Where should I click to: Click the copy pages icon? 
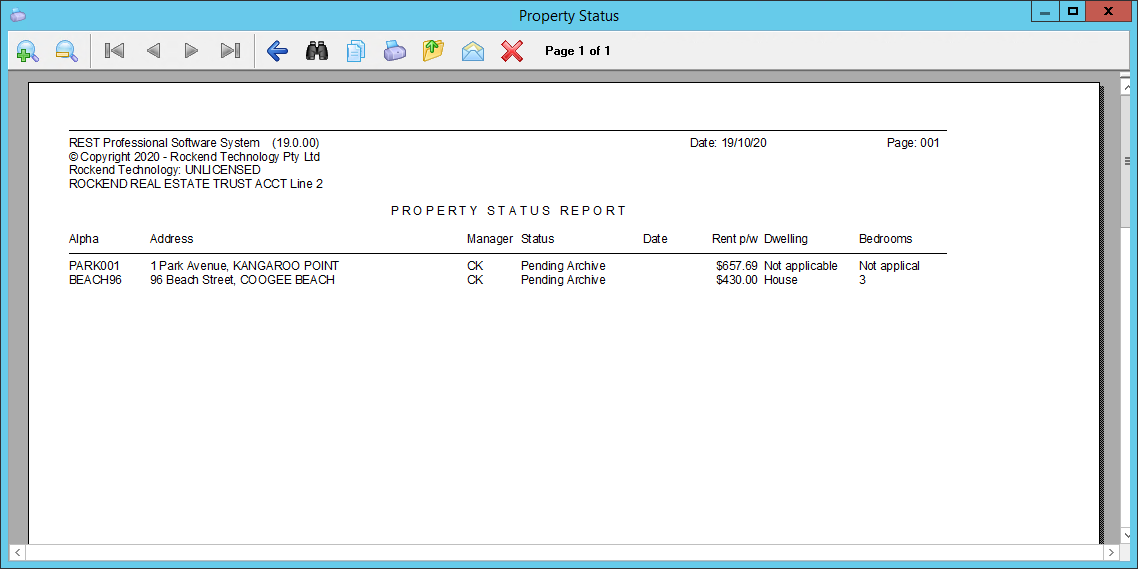(356, 51)
